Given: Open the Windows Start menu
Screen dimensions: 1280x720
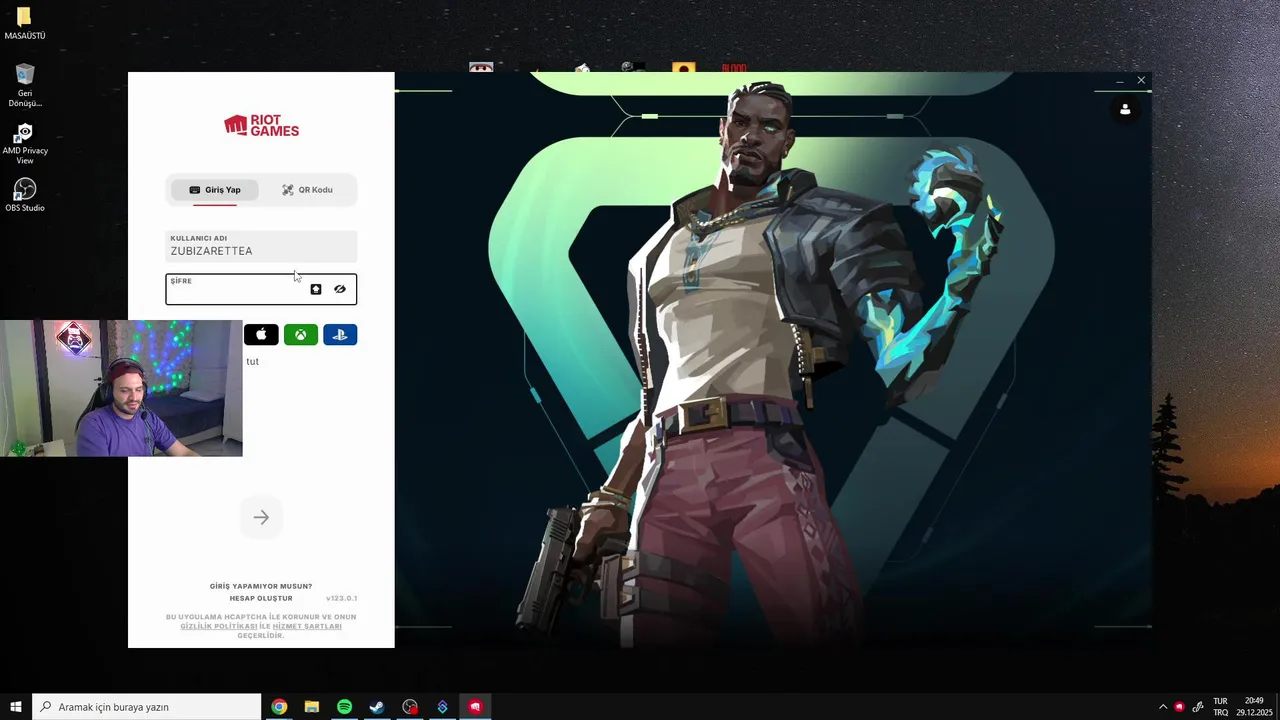Looking at the screenshot, I should click(x=16, y=707).
